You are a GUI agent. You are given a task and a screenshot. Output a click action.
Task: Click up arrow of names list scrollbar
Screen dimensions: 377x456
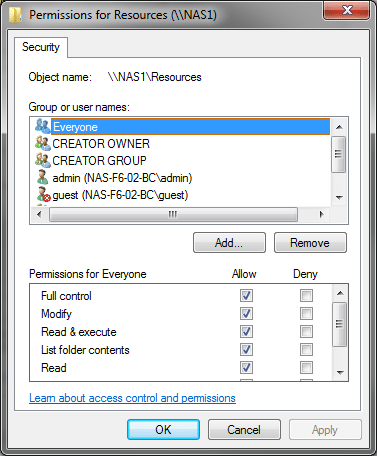click(339, 127)
